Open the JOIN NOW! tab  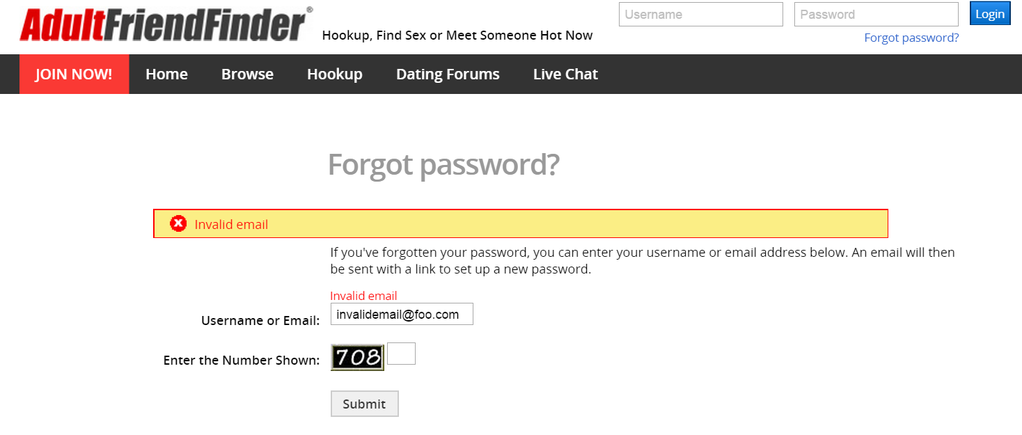pyautogui.click(x=74, y=74)
